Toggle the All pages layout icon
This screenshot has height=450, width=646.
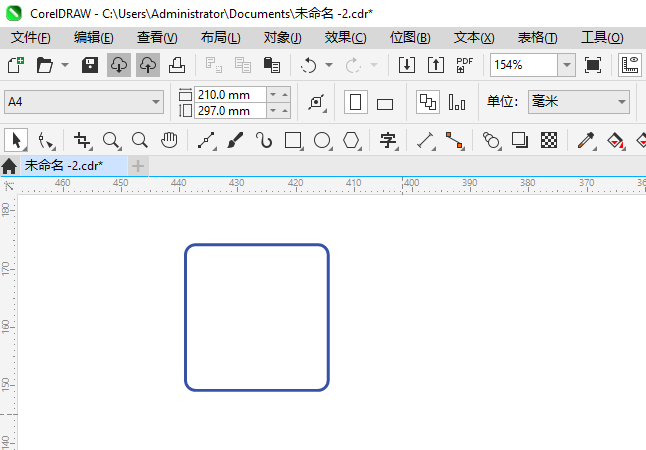coord(428,102)
